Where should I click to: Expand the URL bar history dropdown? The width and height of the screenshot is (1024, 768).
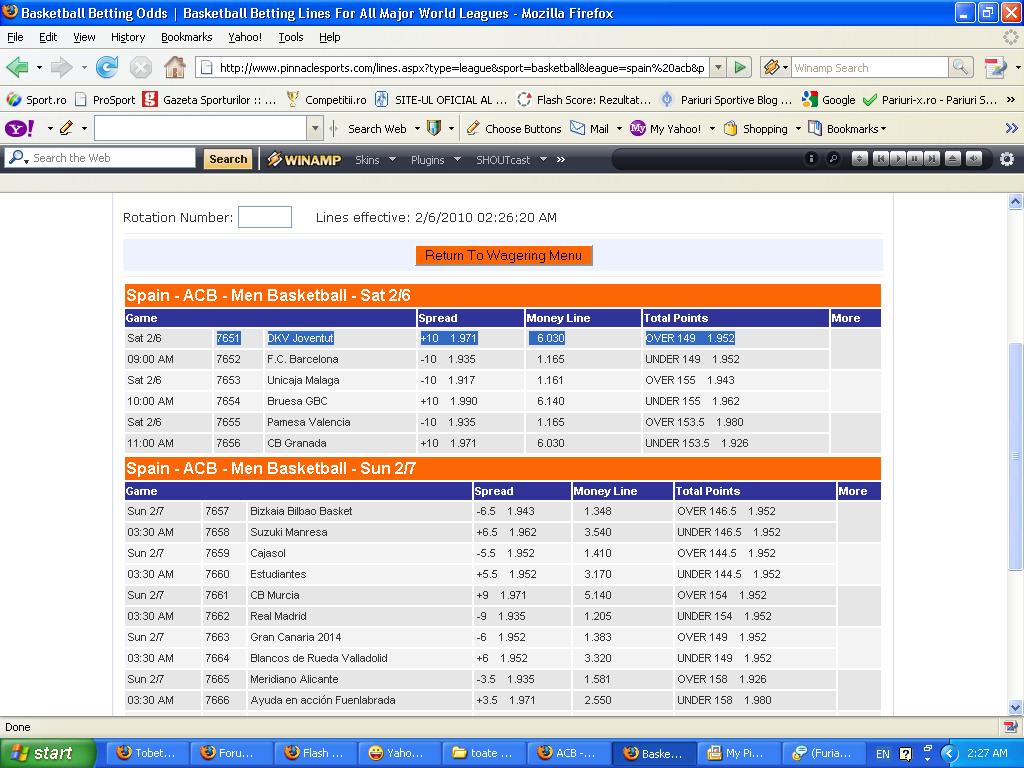718,67
